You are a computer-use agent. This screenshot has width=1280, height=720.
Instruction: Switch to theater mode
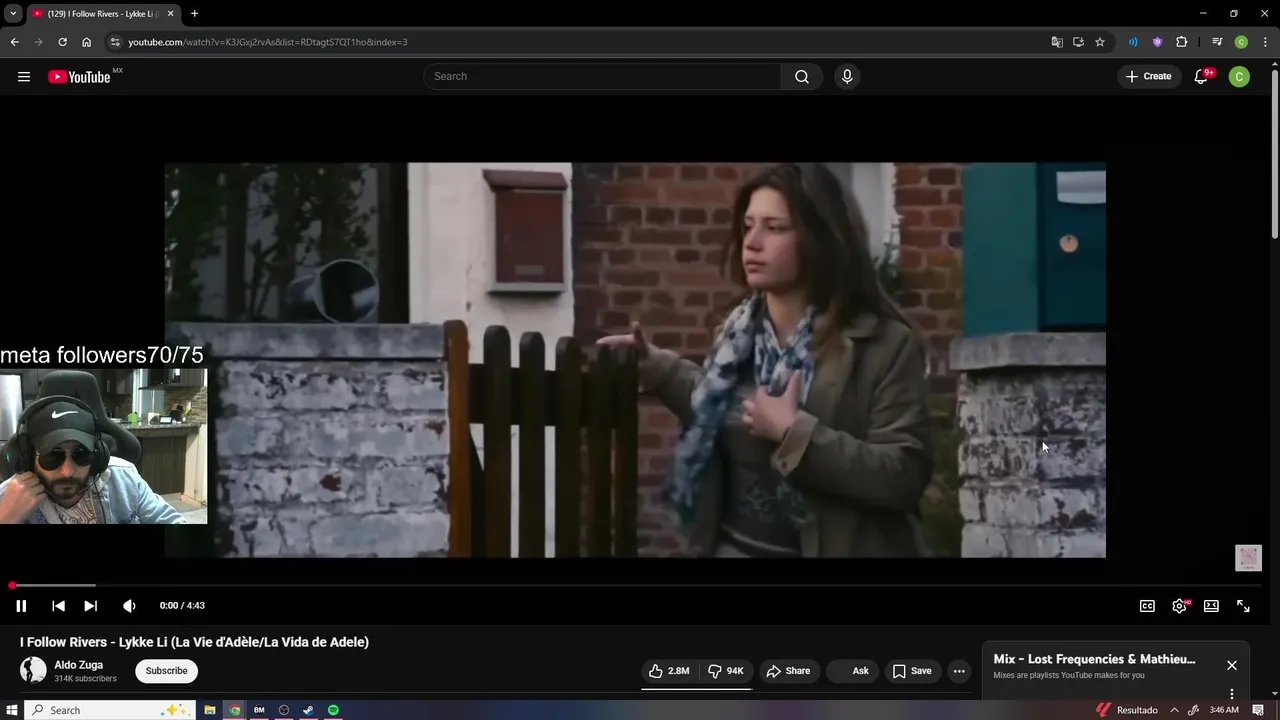point(1211,606)
